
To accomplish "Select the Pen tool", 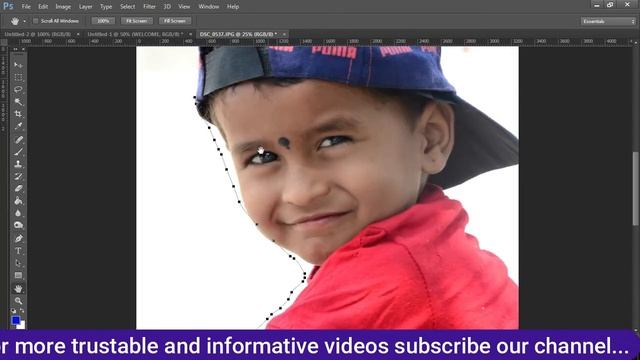I will [18, 238].
